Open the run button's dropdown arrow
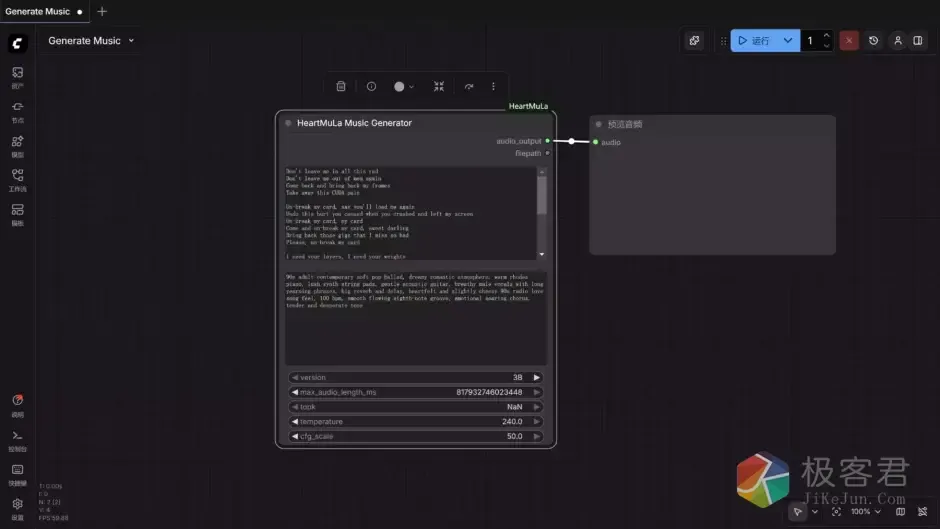Image resolution: width=940 pixels, height=529 pixels. (788, 41)
